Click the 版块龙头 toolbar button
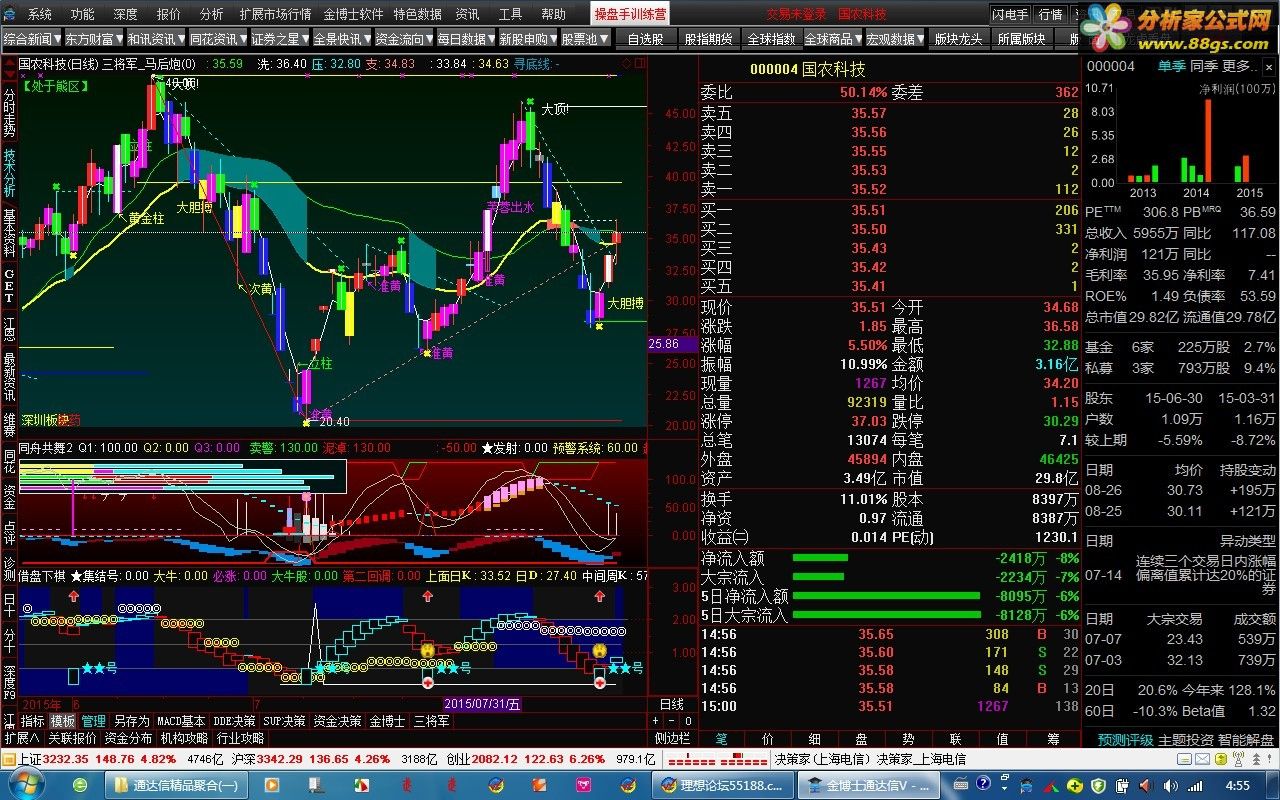The width and height of the screenshot is (1280, 800). [959, 39]
